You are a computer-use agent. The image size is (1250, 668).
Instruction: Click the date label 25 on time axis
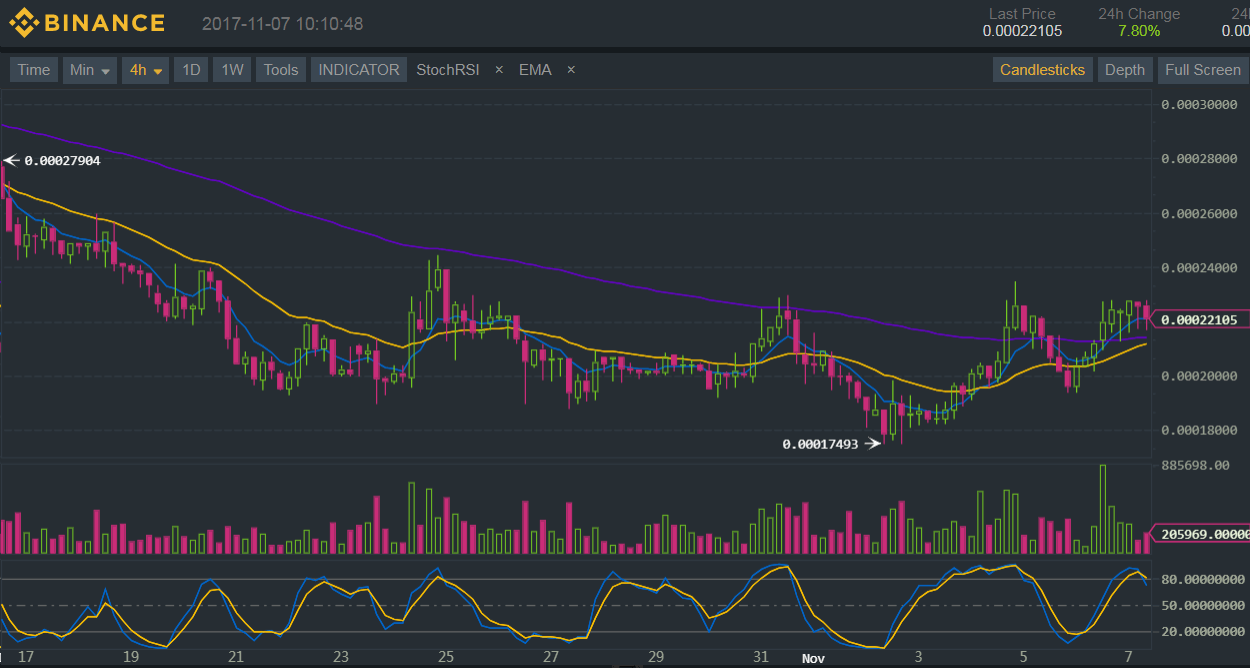(445, 657)
